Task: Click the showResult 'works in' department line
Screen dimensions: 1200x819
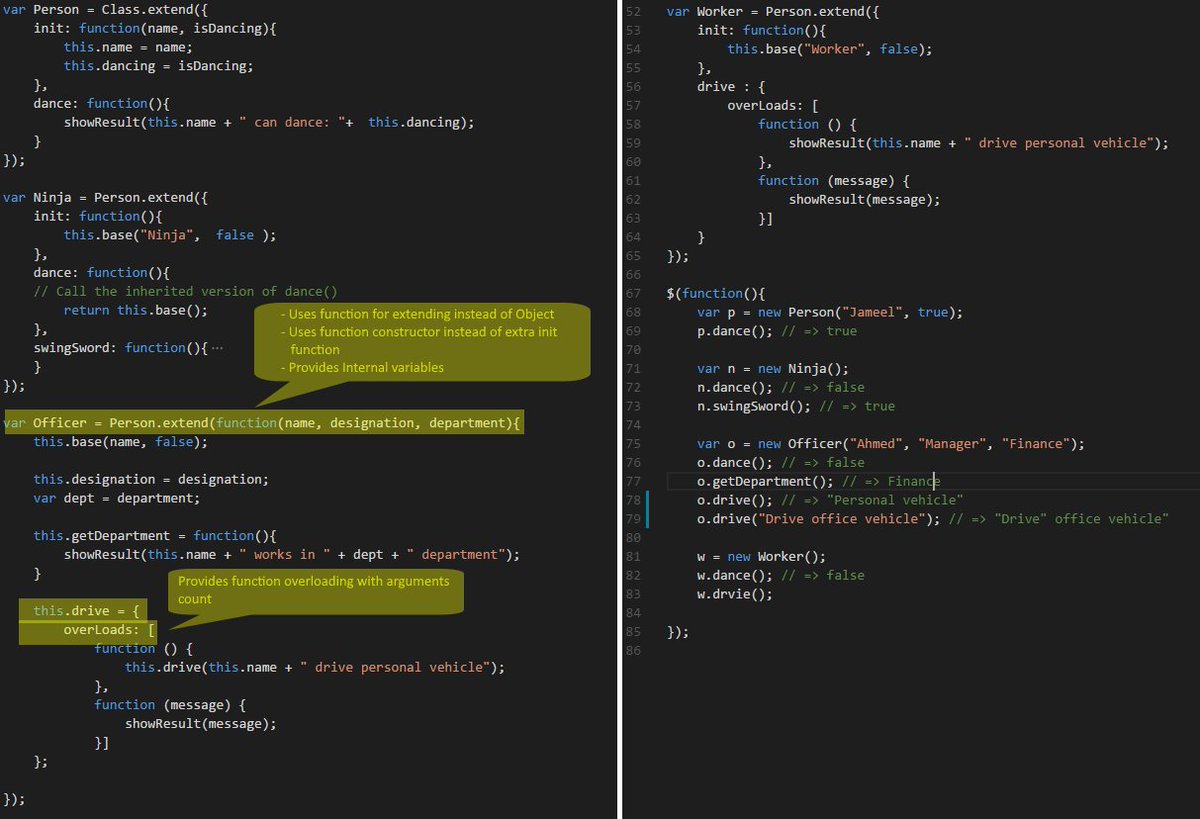Action: click(292, 554)
